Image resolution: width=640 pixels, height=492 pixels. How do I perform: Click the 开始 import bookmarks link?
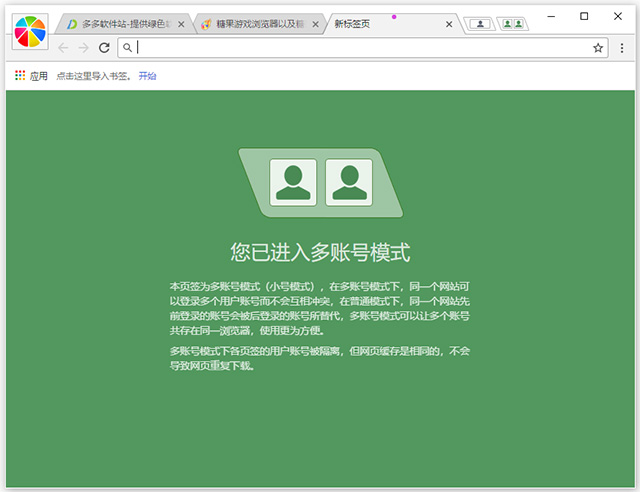[x=147, y=76]
